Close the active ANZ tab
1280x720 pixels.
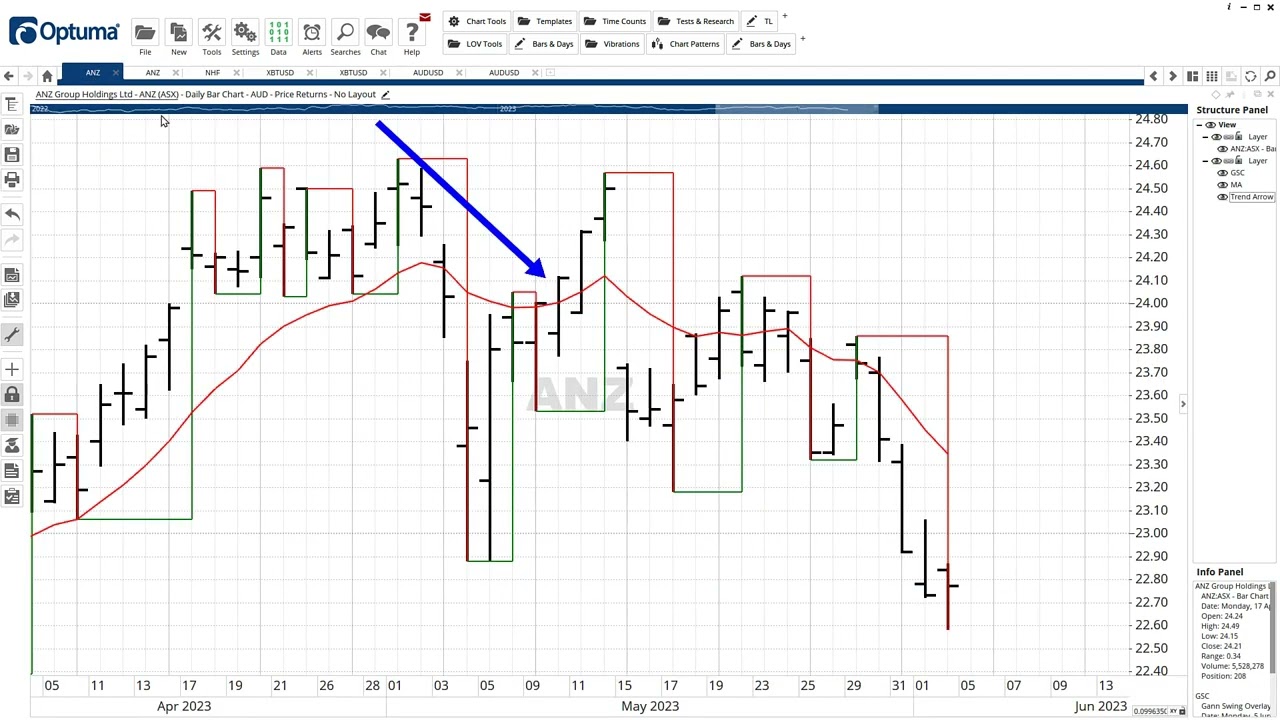[117, 73]
